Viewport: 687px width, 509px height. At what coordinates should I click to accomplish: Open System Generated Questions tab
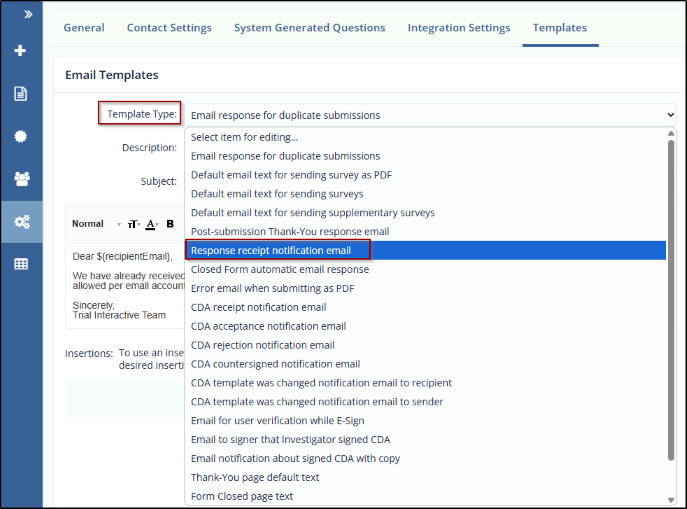(x=309, y=28)
